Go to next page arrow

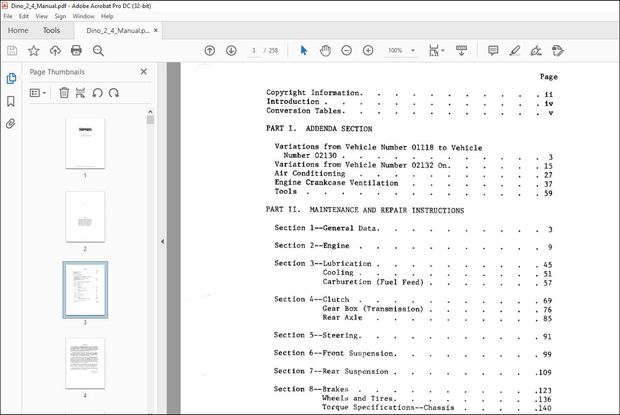pyautogui.click(x=231, y=51)
